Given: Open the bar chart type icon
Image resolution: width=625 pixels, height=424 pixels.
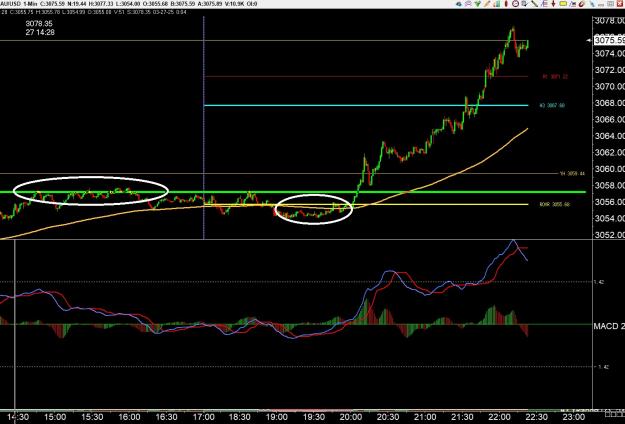Looking at the screenshot, I should click(497, 4).
